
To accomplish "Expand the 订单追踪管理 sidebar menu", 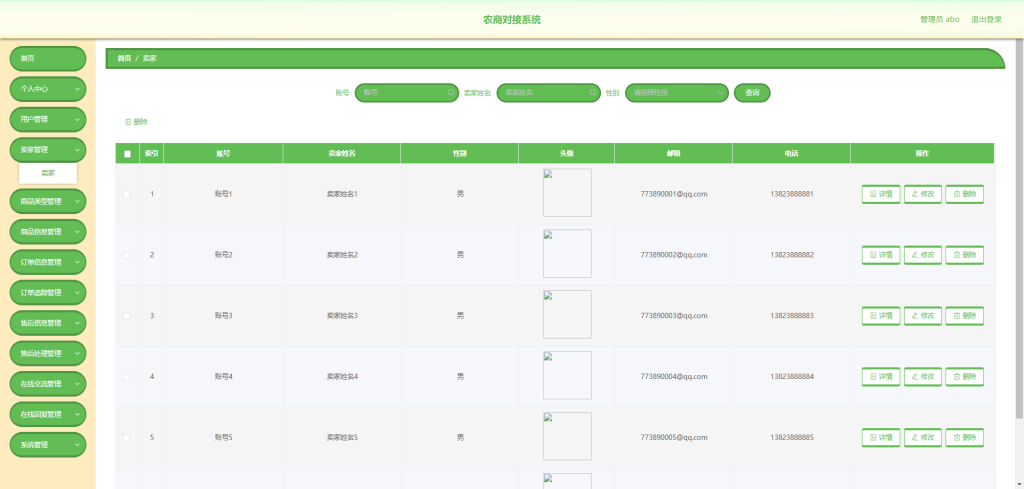I will coord(48,292).
